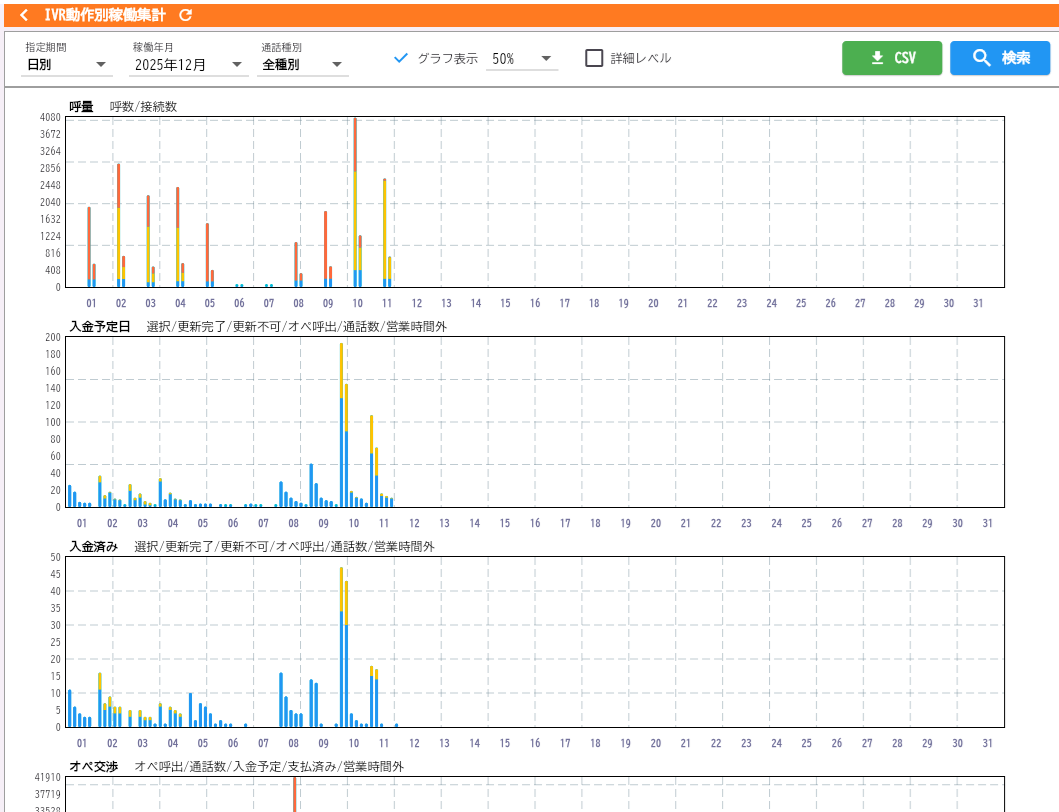The width and height of the screenshot is (1059, 812).
Task: Open the 指定期間 dropdown showing 日別
Action: click(x=68, y=64)
